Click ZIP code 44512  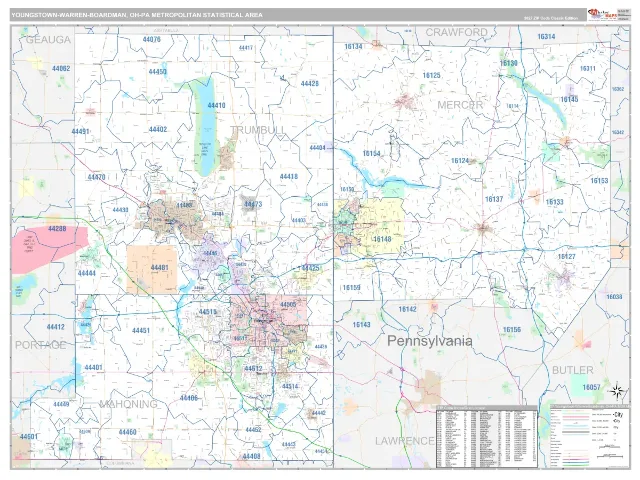pyautogui.click(x=253, y=369)
